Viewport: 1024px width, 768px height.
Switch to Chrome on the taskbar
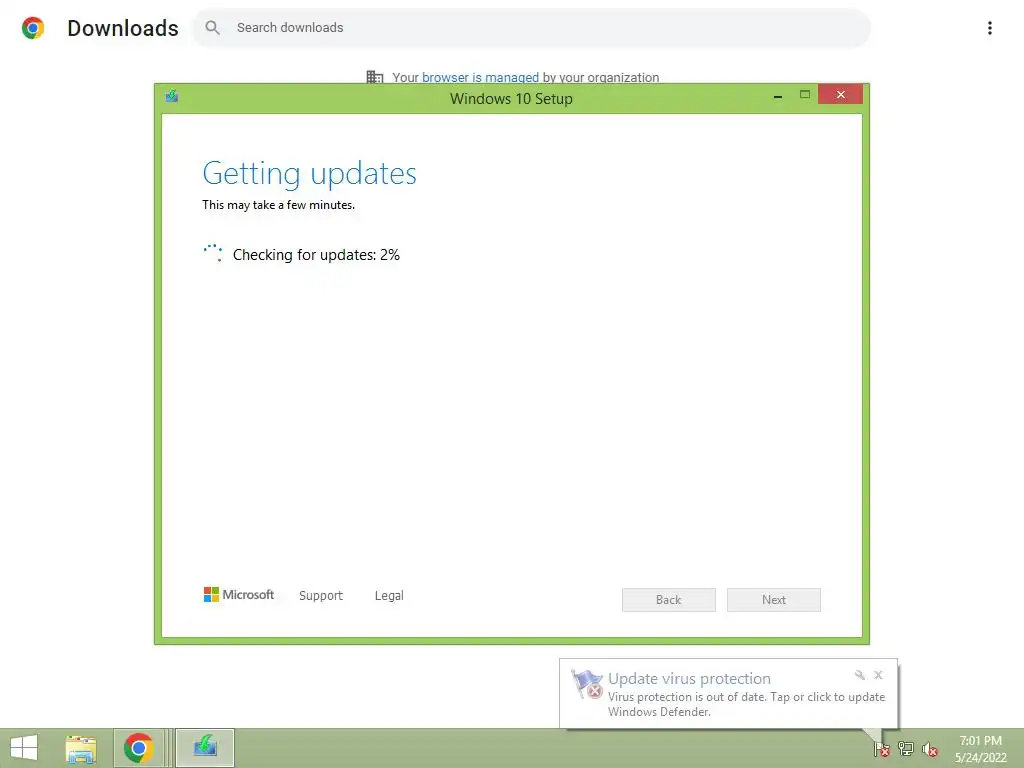coord(138,748)
